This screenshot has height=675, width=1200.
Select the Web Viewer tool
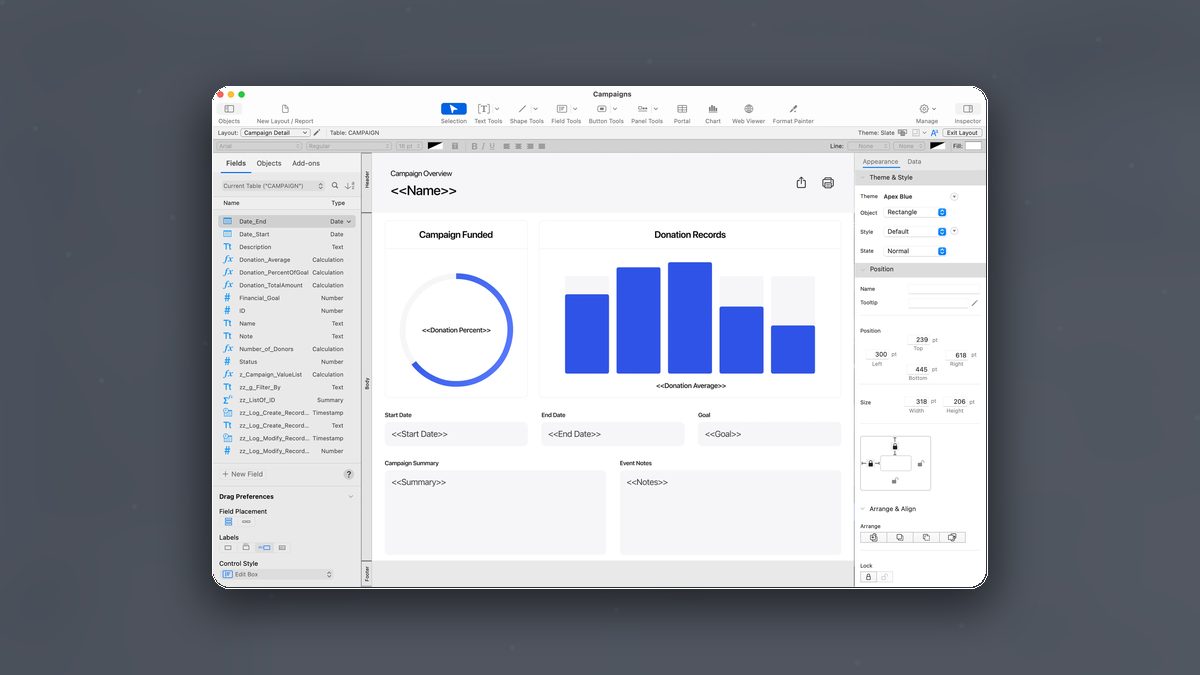[x=748, y=109]
